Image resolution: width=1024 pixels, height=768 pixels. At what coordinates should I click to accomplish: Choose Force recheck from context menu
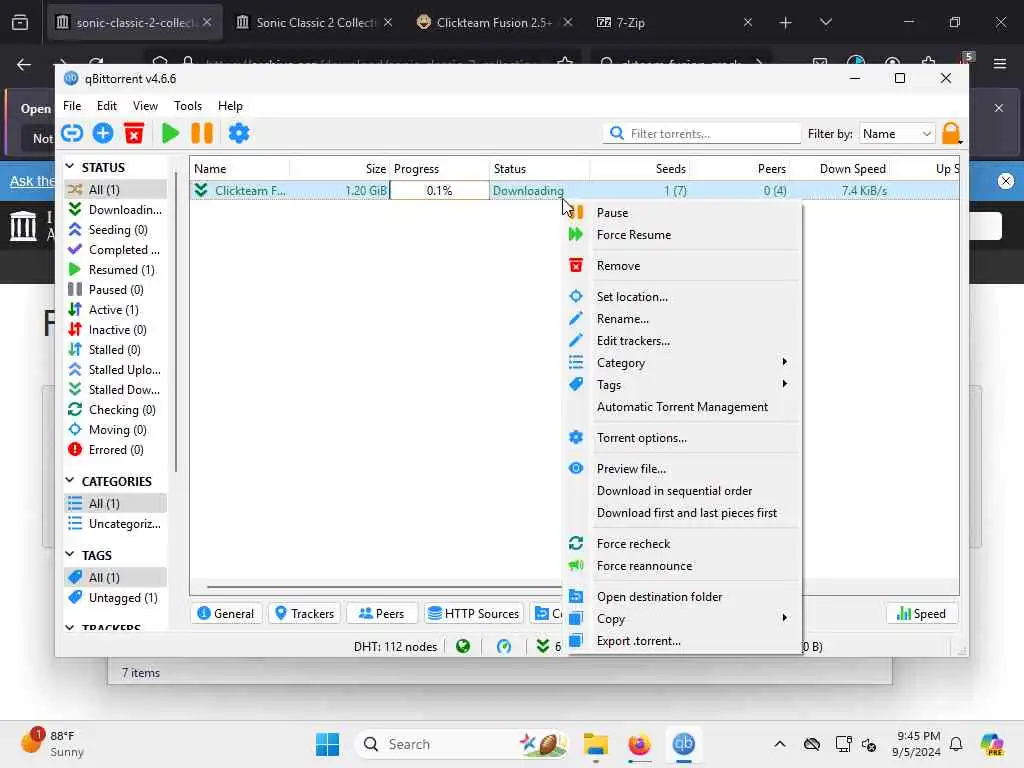(683, 543)
